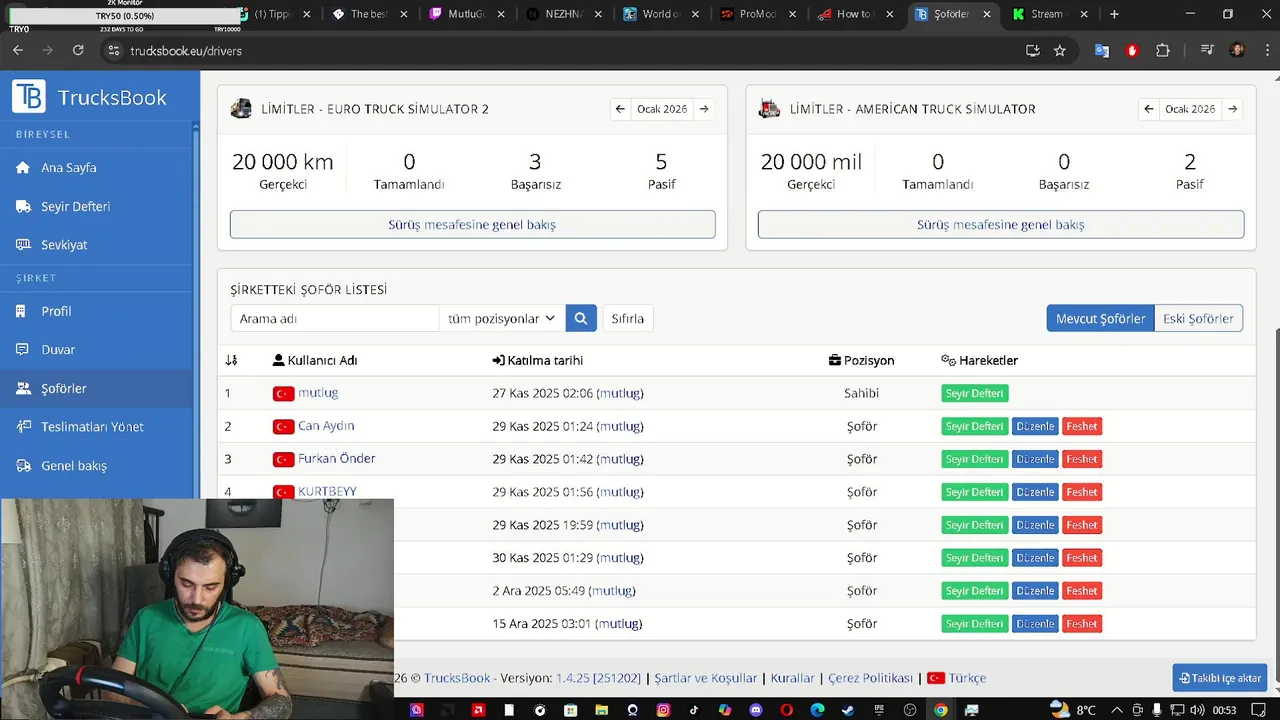Open a new browser tab
Viewport: 1280px width, 720px height.
[x=1114, y=14]
